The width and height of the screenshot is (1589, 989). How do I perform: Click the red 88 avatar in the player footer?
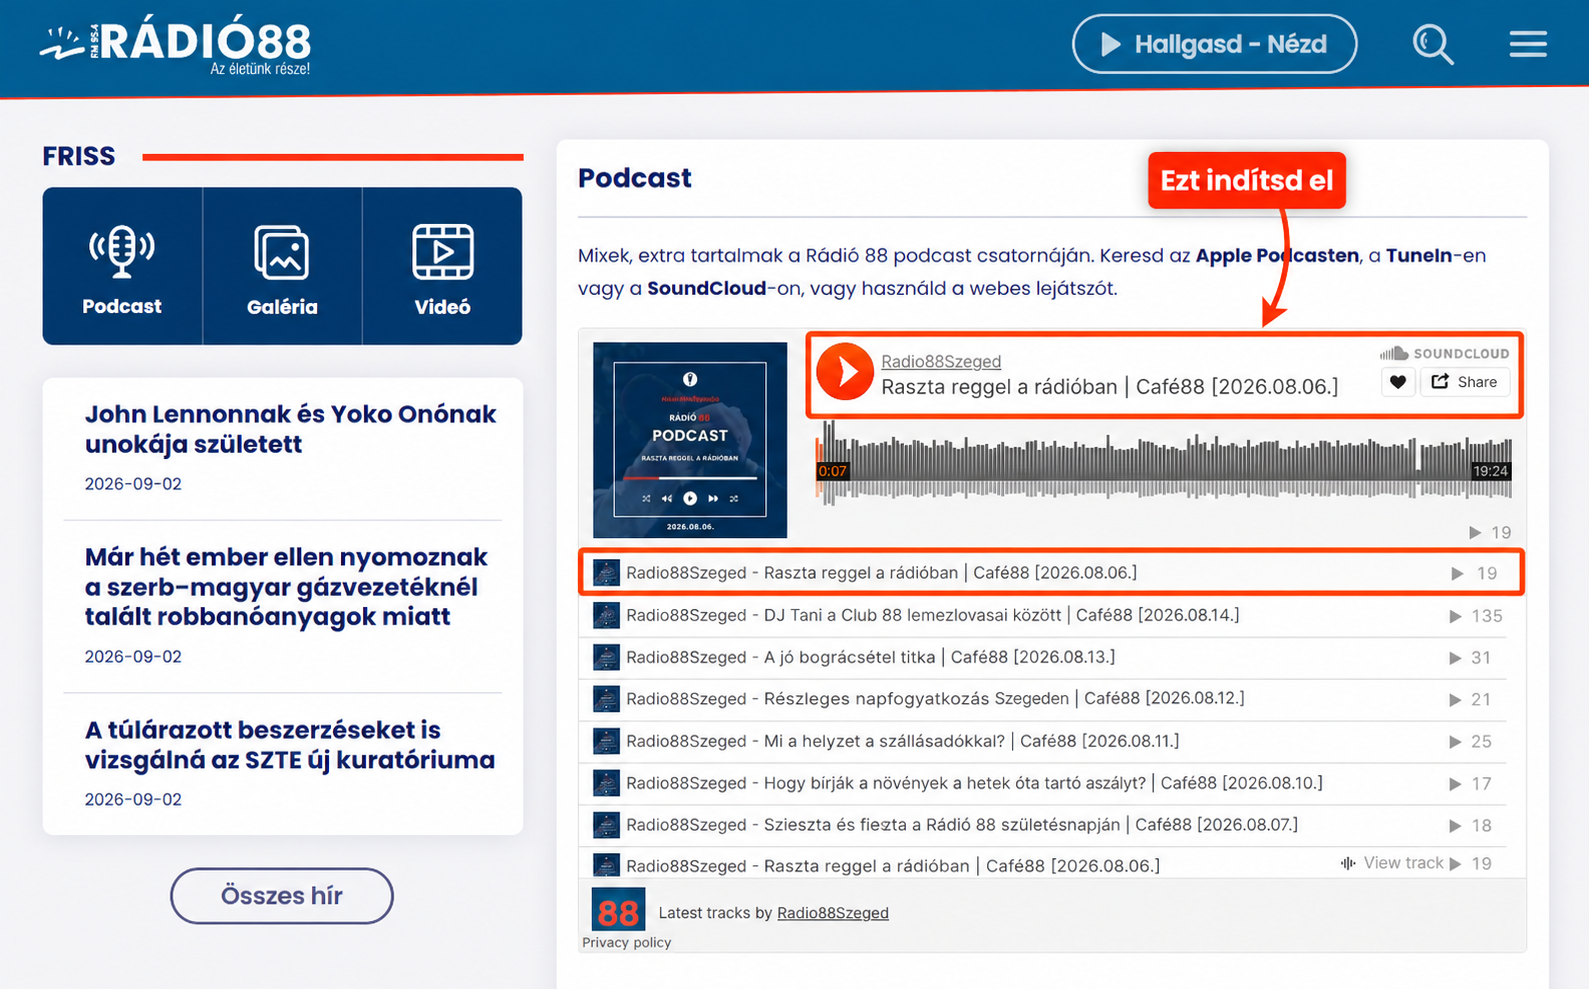pyautogui.click(x=618, y=910)
